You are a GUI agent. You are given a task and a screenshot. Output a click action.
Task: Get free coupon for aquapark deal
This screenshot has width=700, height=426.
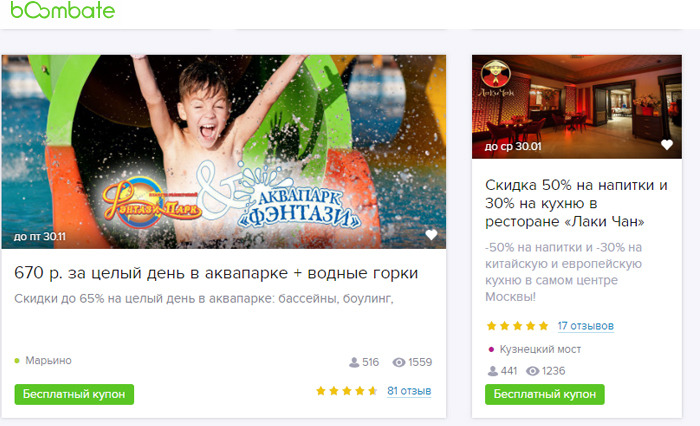pyautogui.click(x=74, y=394)
